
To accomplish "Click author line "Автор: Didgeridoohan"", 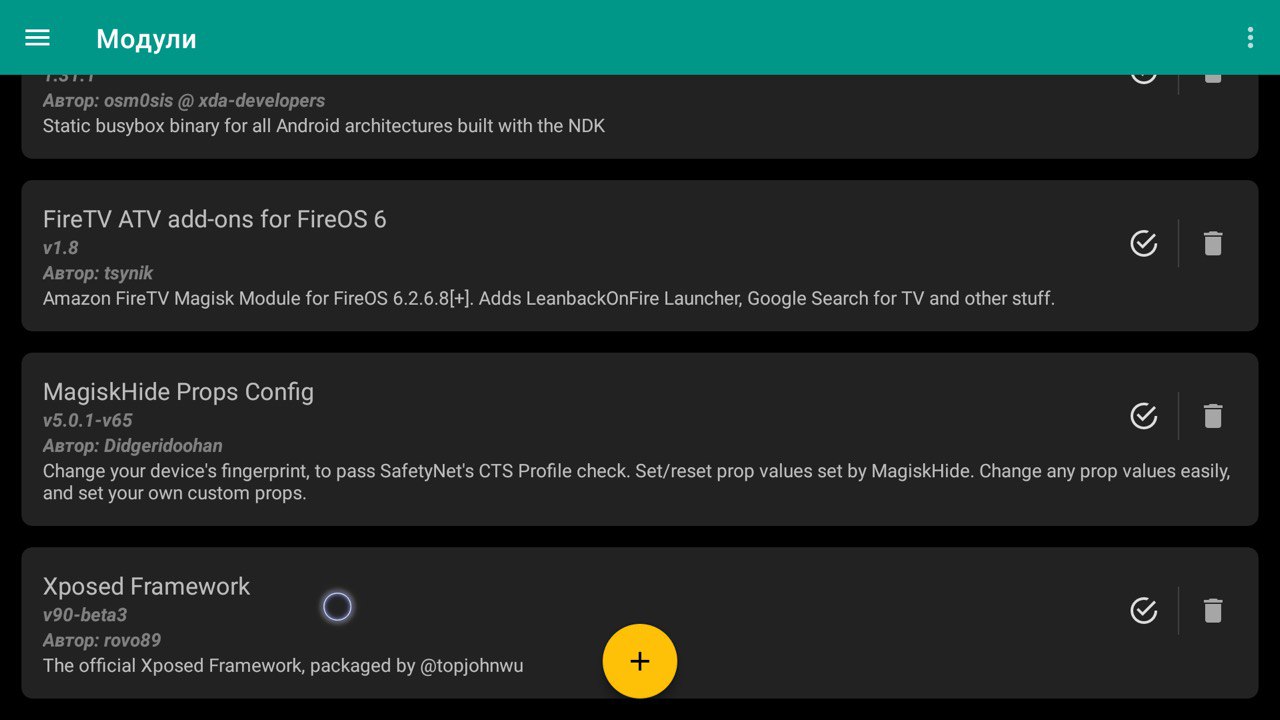I will tap(132, 446).
